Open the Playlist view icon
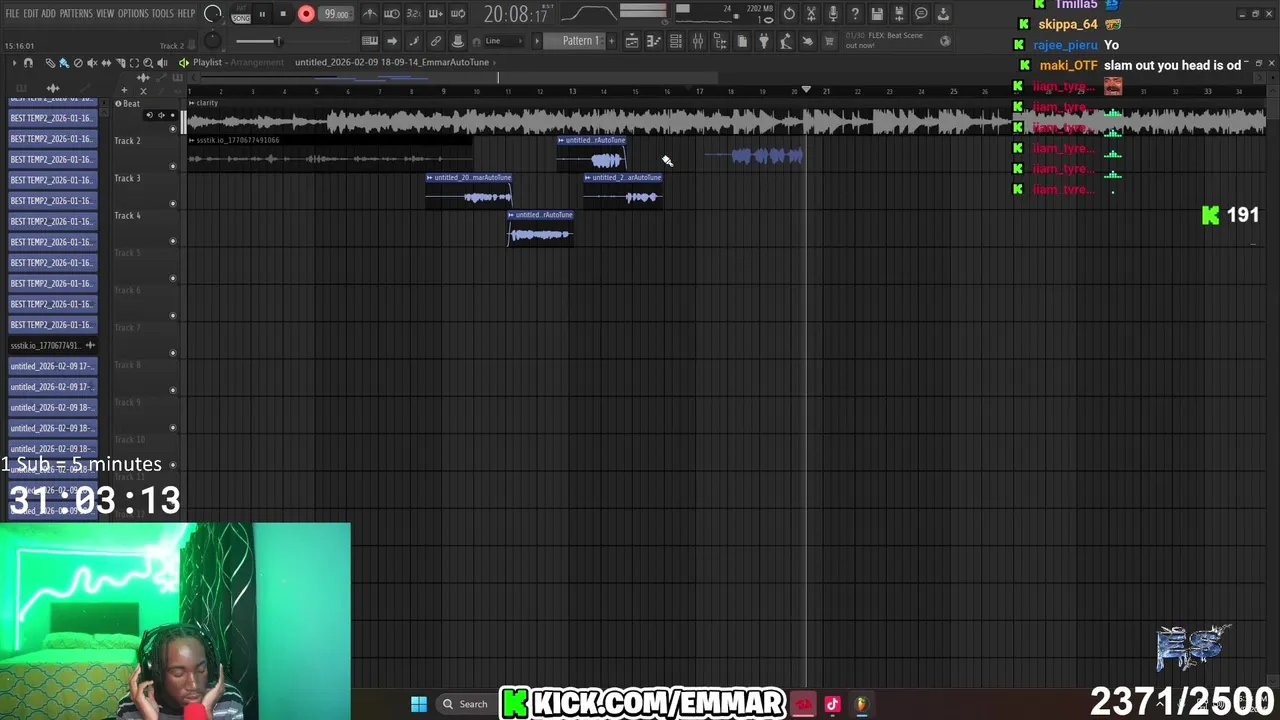1280x720 pixels. click(x=632, y=41)
